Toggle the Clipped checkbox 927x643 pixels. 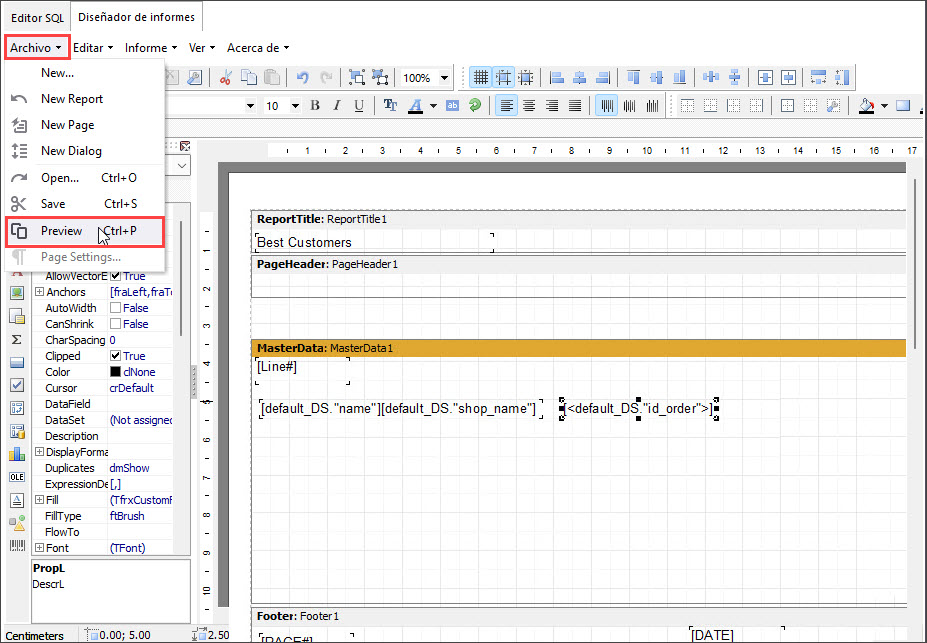click(x=116, y=356)
